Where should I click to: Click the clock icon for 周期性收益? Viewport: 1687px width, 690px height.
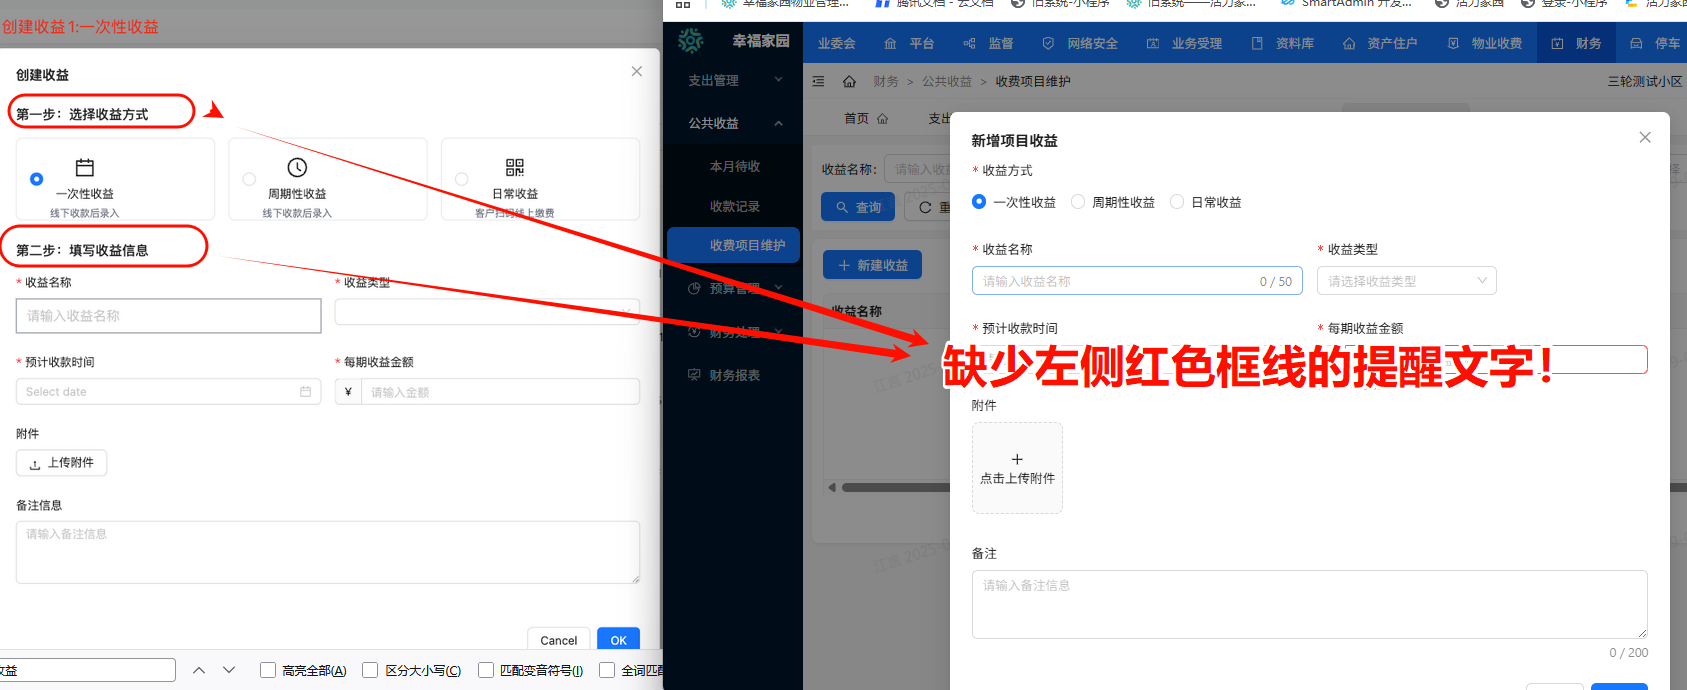(297, 167)
